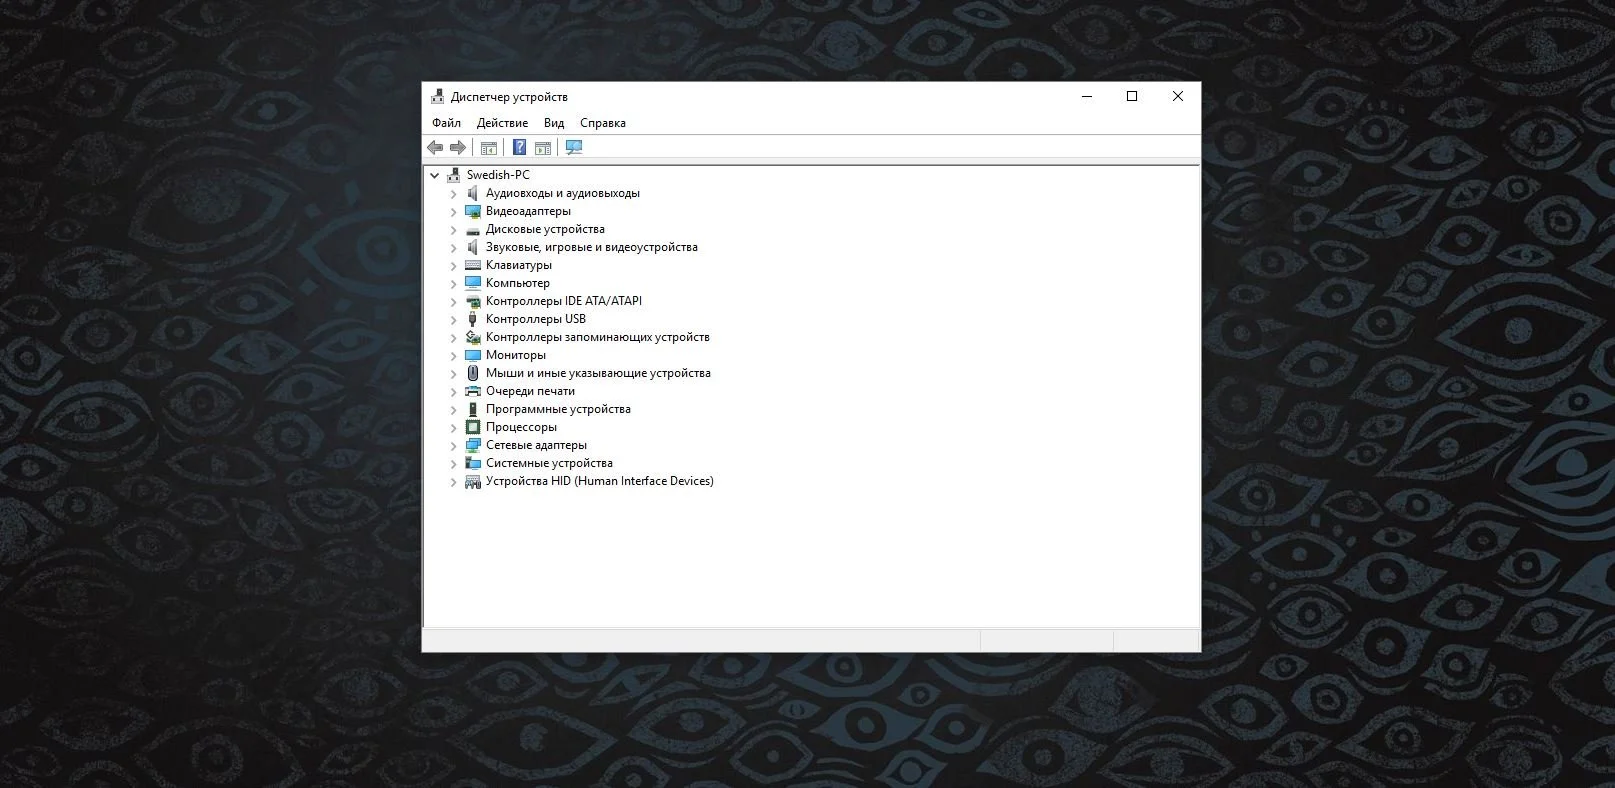Click the Back arrow toolbar icon
Screen dimensions: 1615x788
[435, 148]
